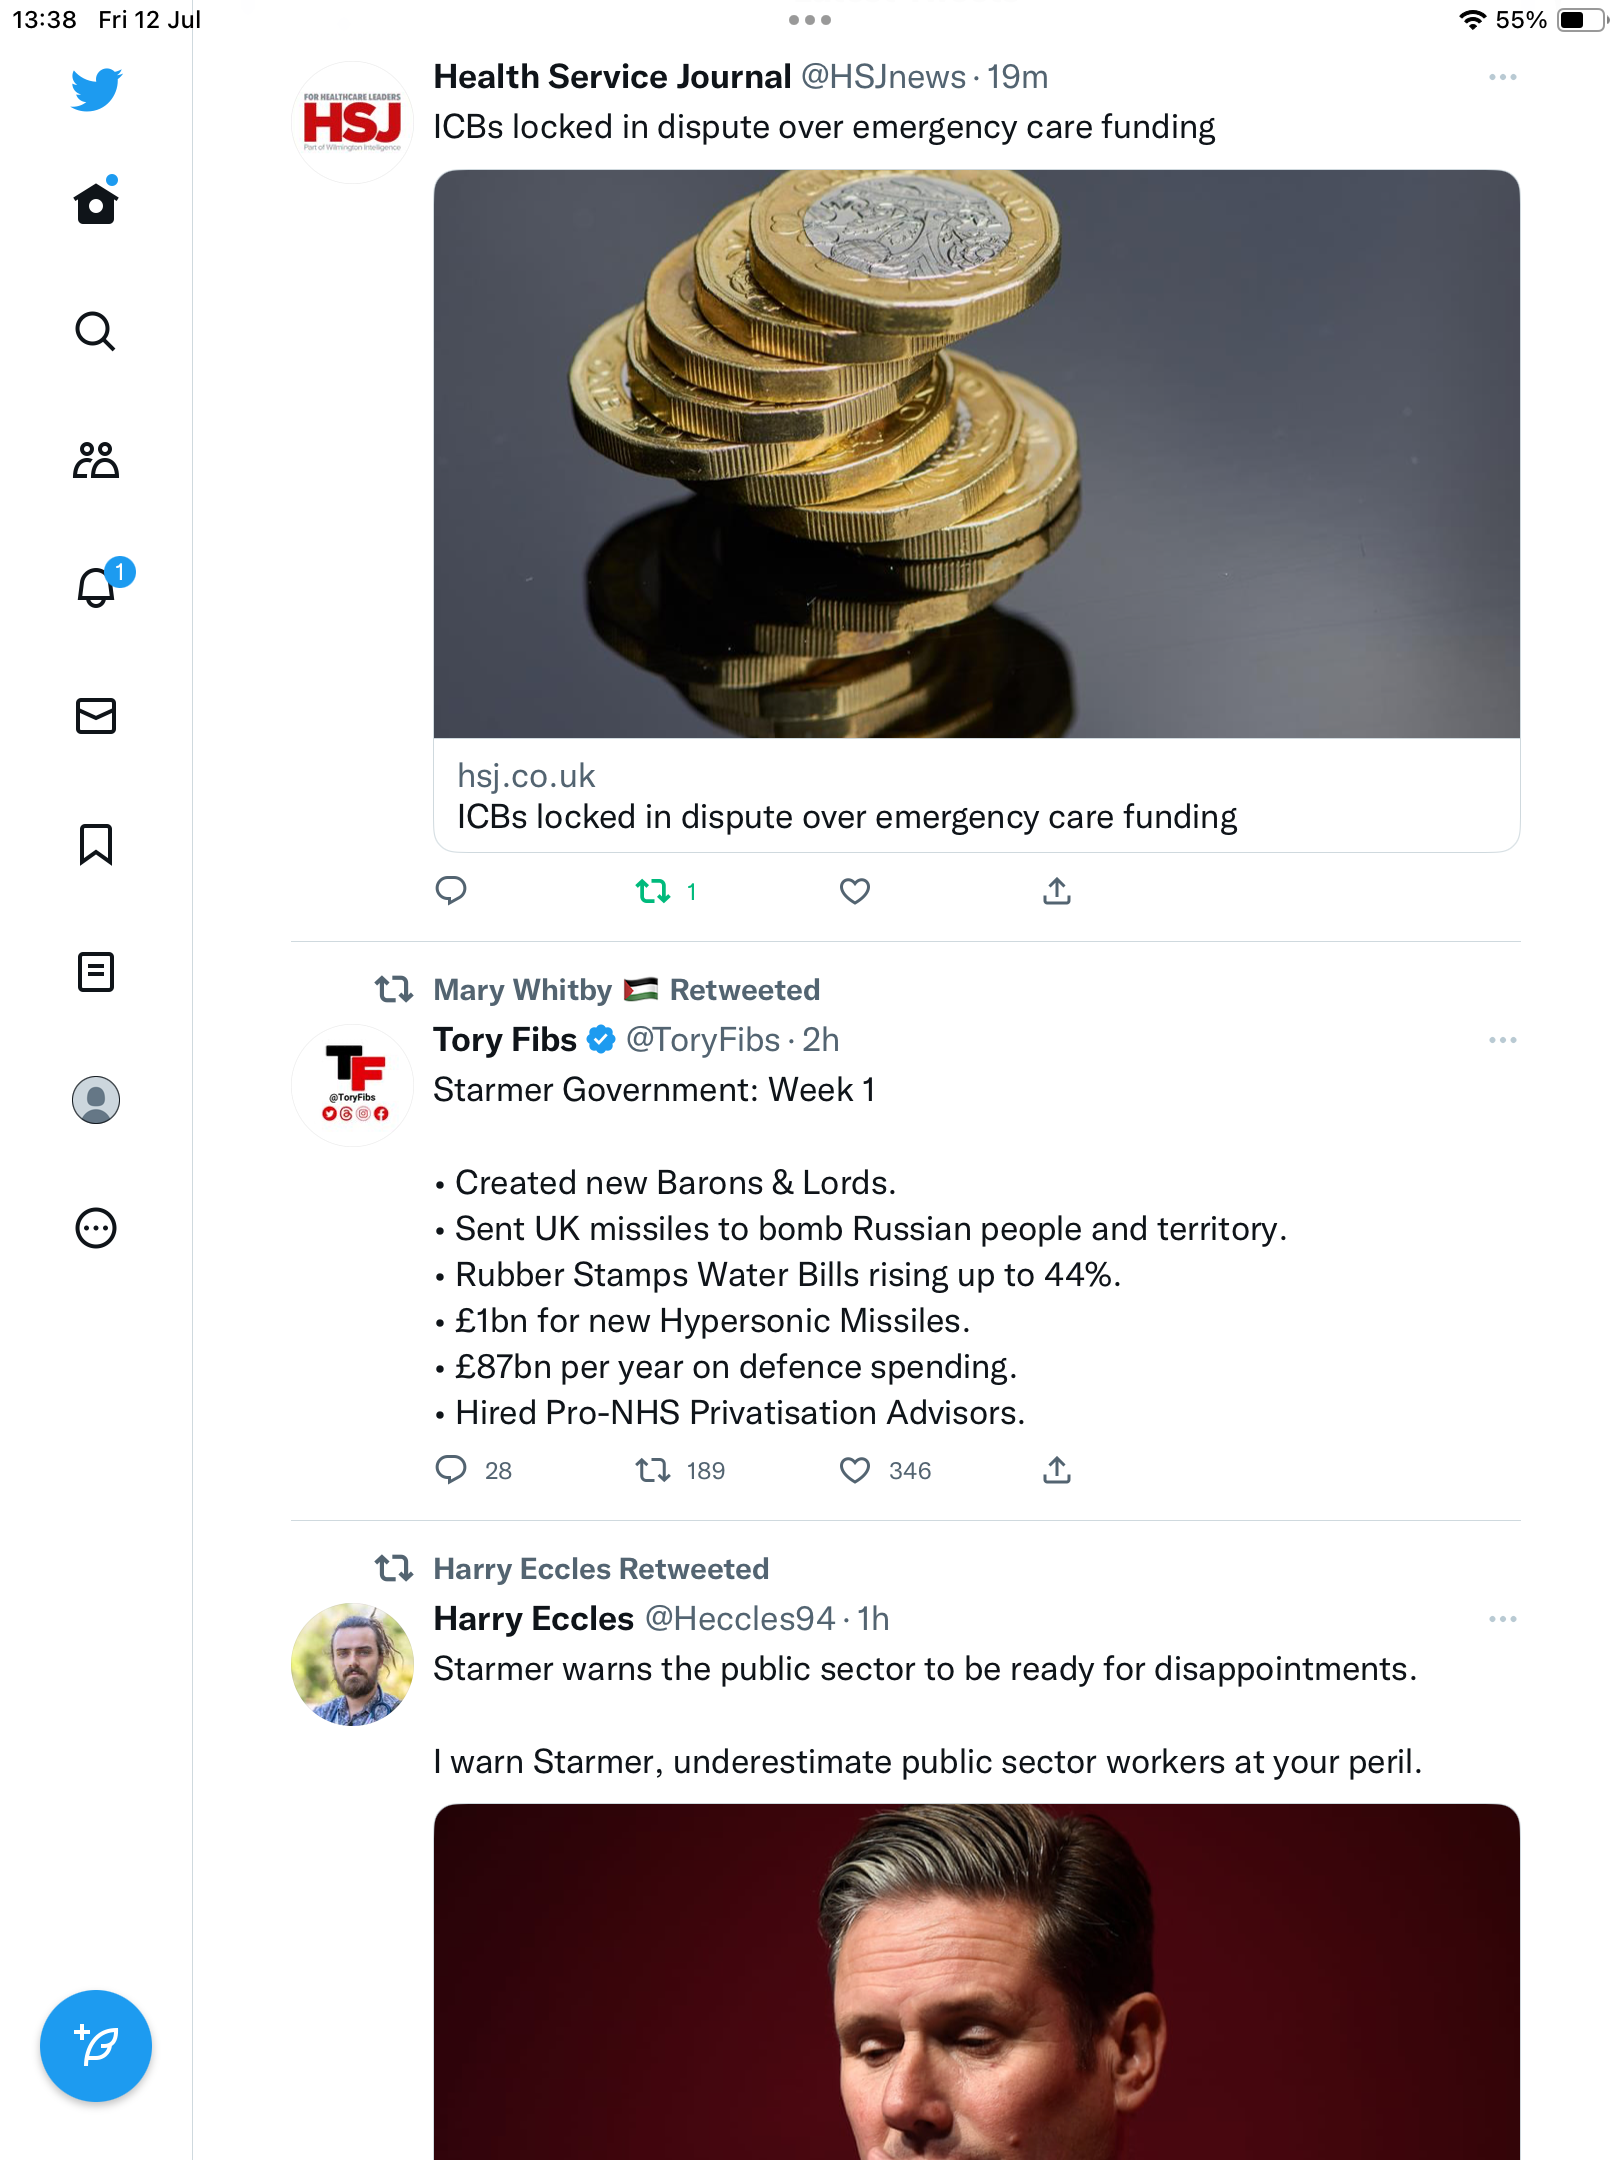Image resolution: width=1620 pixels, height=2160 pixels.
Task: Undo retweet on HSJ tweet
Action: pos(653,891)
